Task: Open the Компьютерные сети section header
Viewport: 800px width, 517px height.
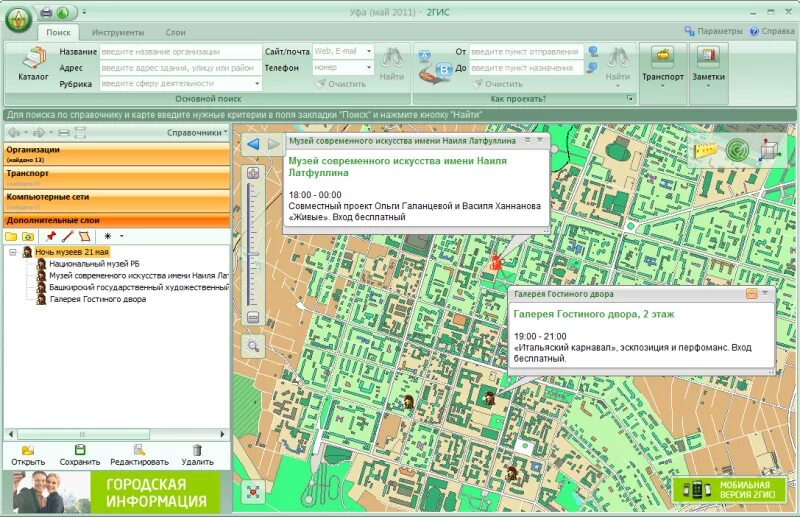Action: [117, 201]
